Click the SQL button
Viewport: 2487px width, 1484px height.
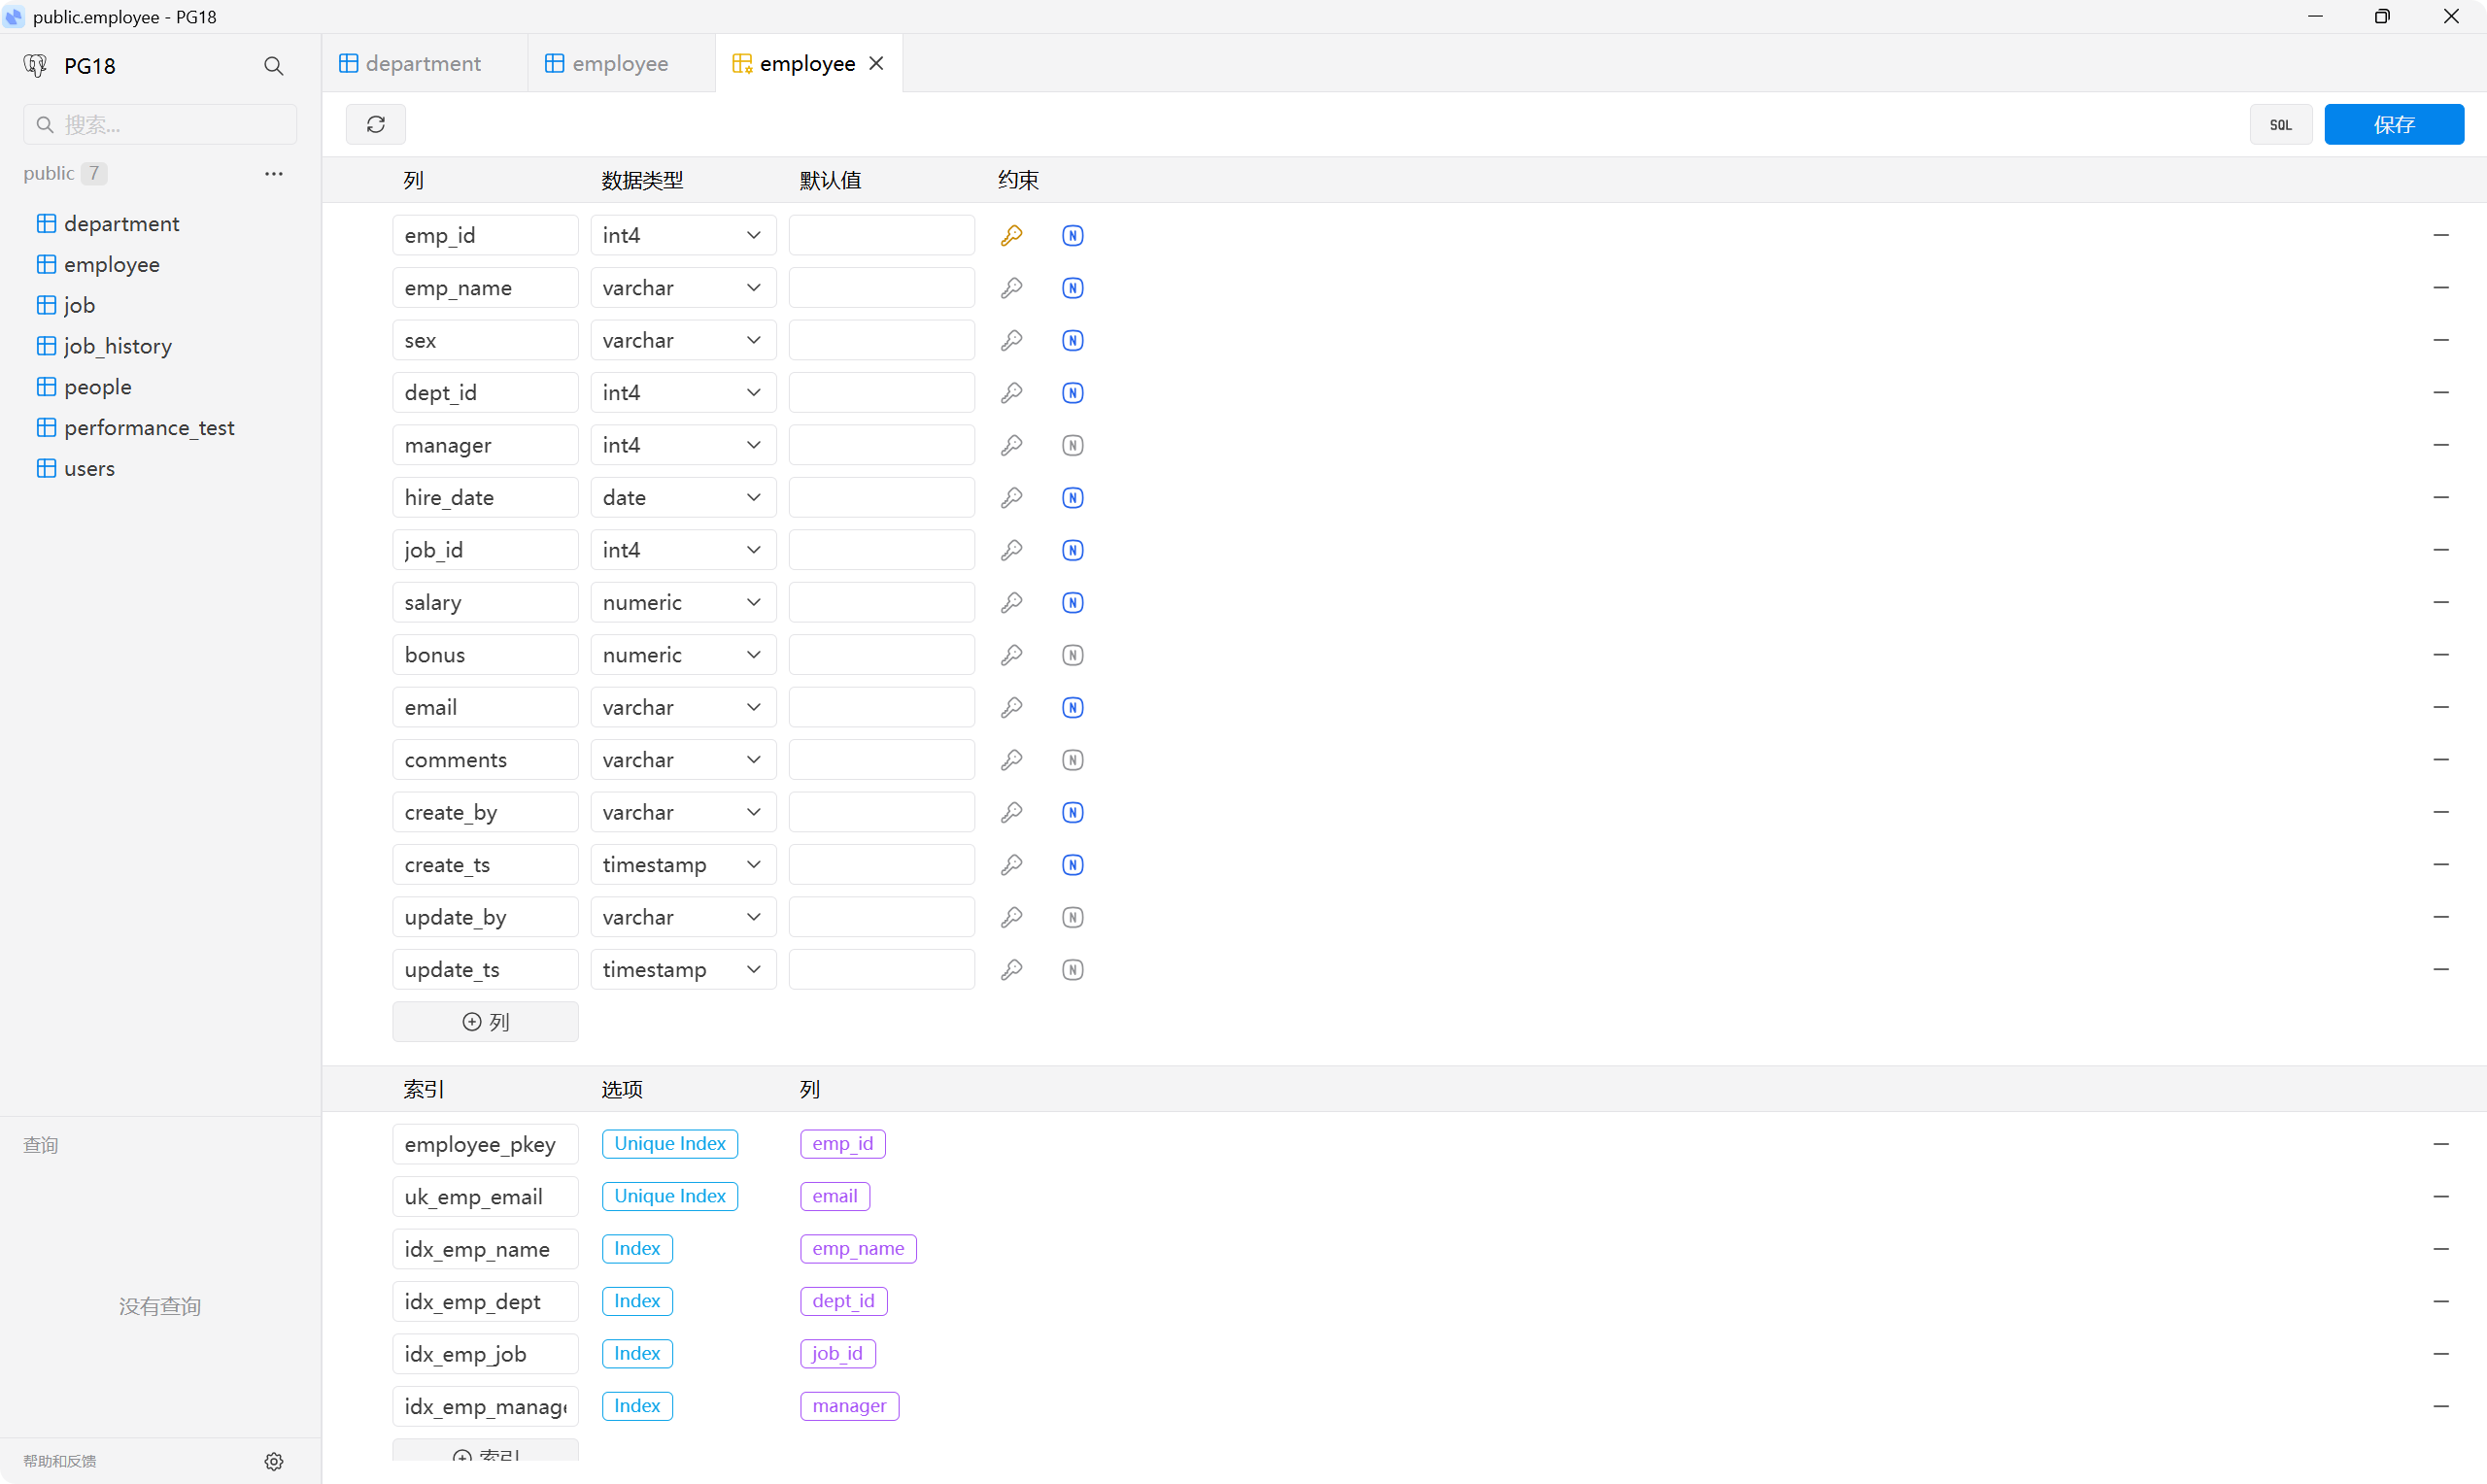click(2280, 124)
